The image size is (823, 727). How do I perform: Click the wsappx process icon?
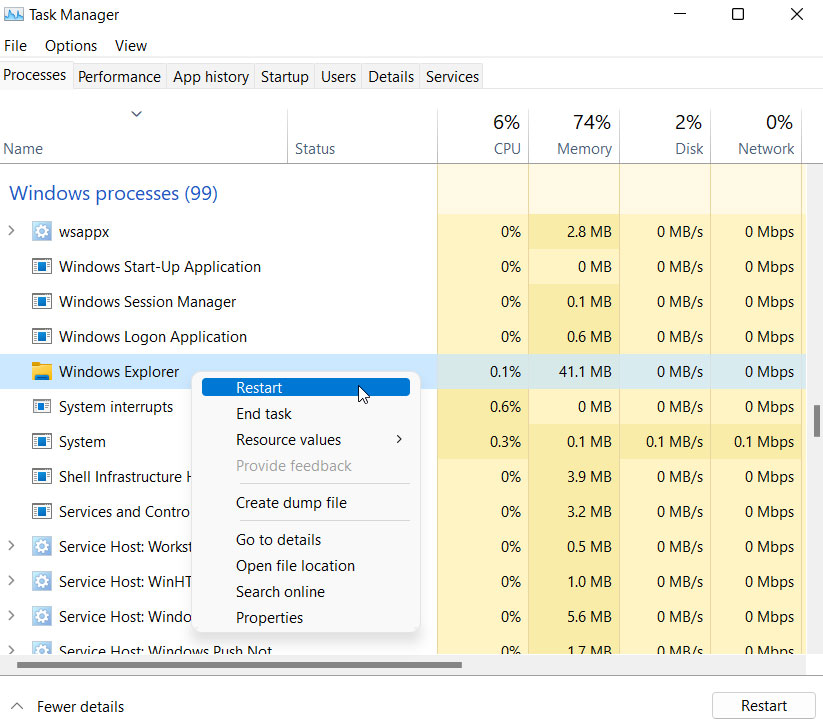click(x=41, y=231)
